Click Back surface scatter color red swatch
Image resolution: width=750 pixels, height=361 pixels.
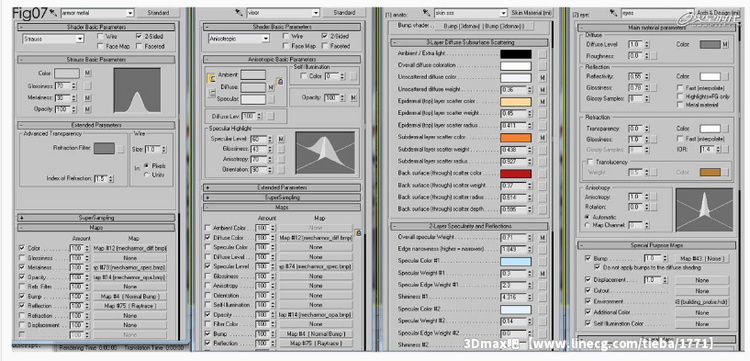[516, 173]
